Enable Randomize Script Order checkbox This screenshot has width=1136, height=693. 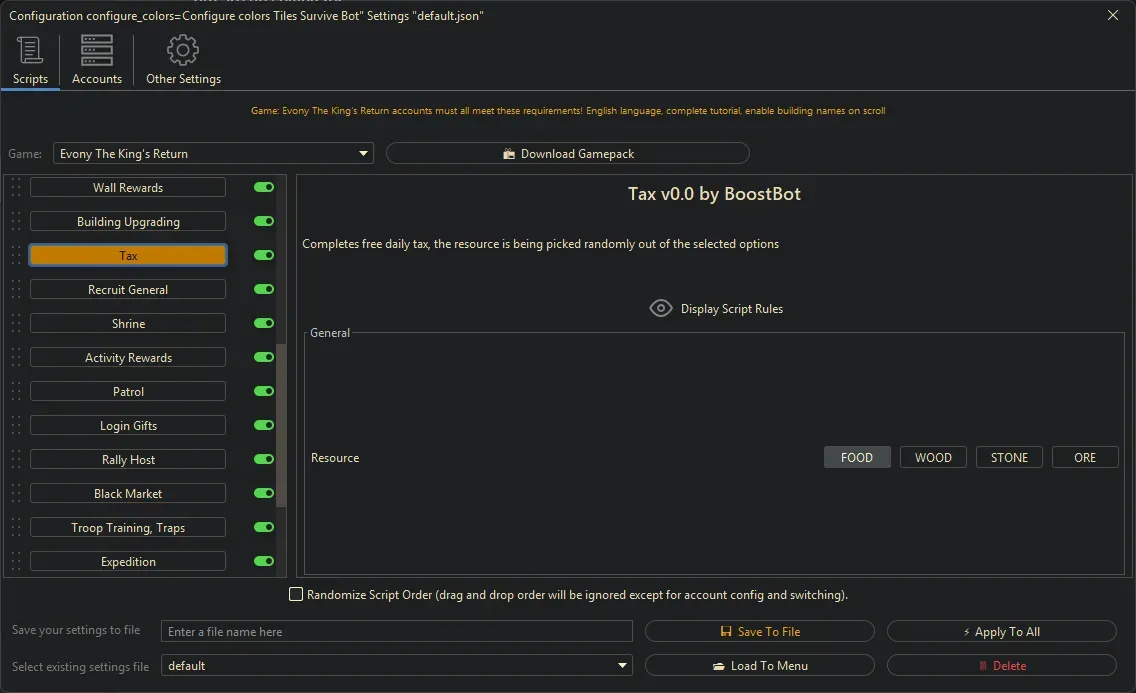pos(296,594)
